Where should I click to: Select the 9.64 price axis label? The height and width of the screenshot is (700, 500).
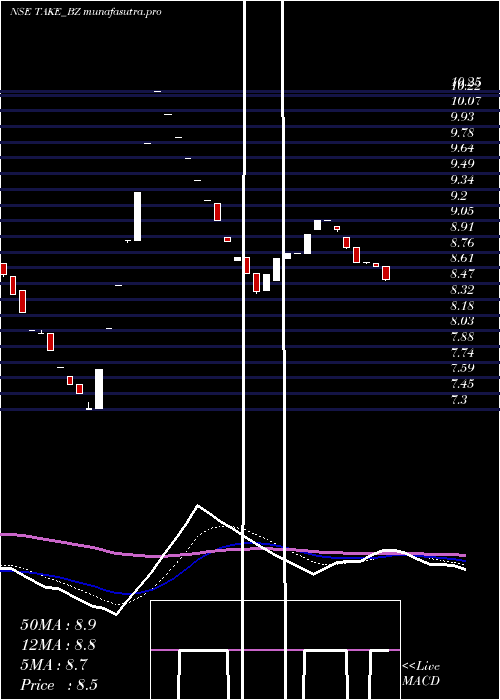coord(462,148)
